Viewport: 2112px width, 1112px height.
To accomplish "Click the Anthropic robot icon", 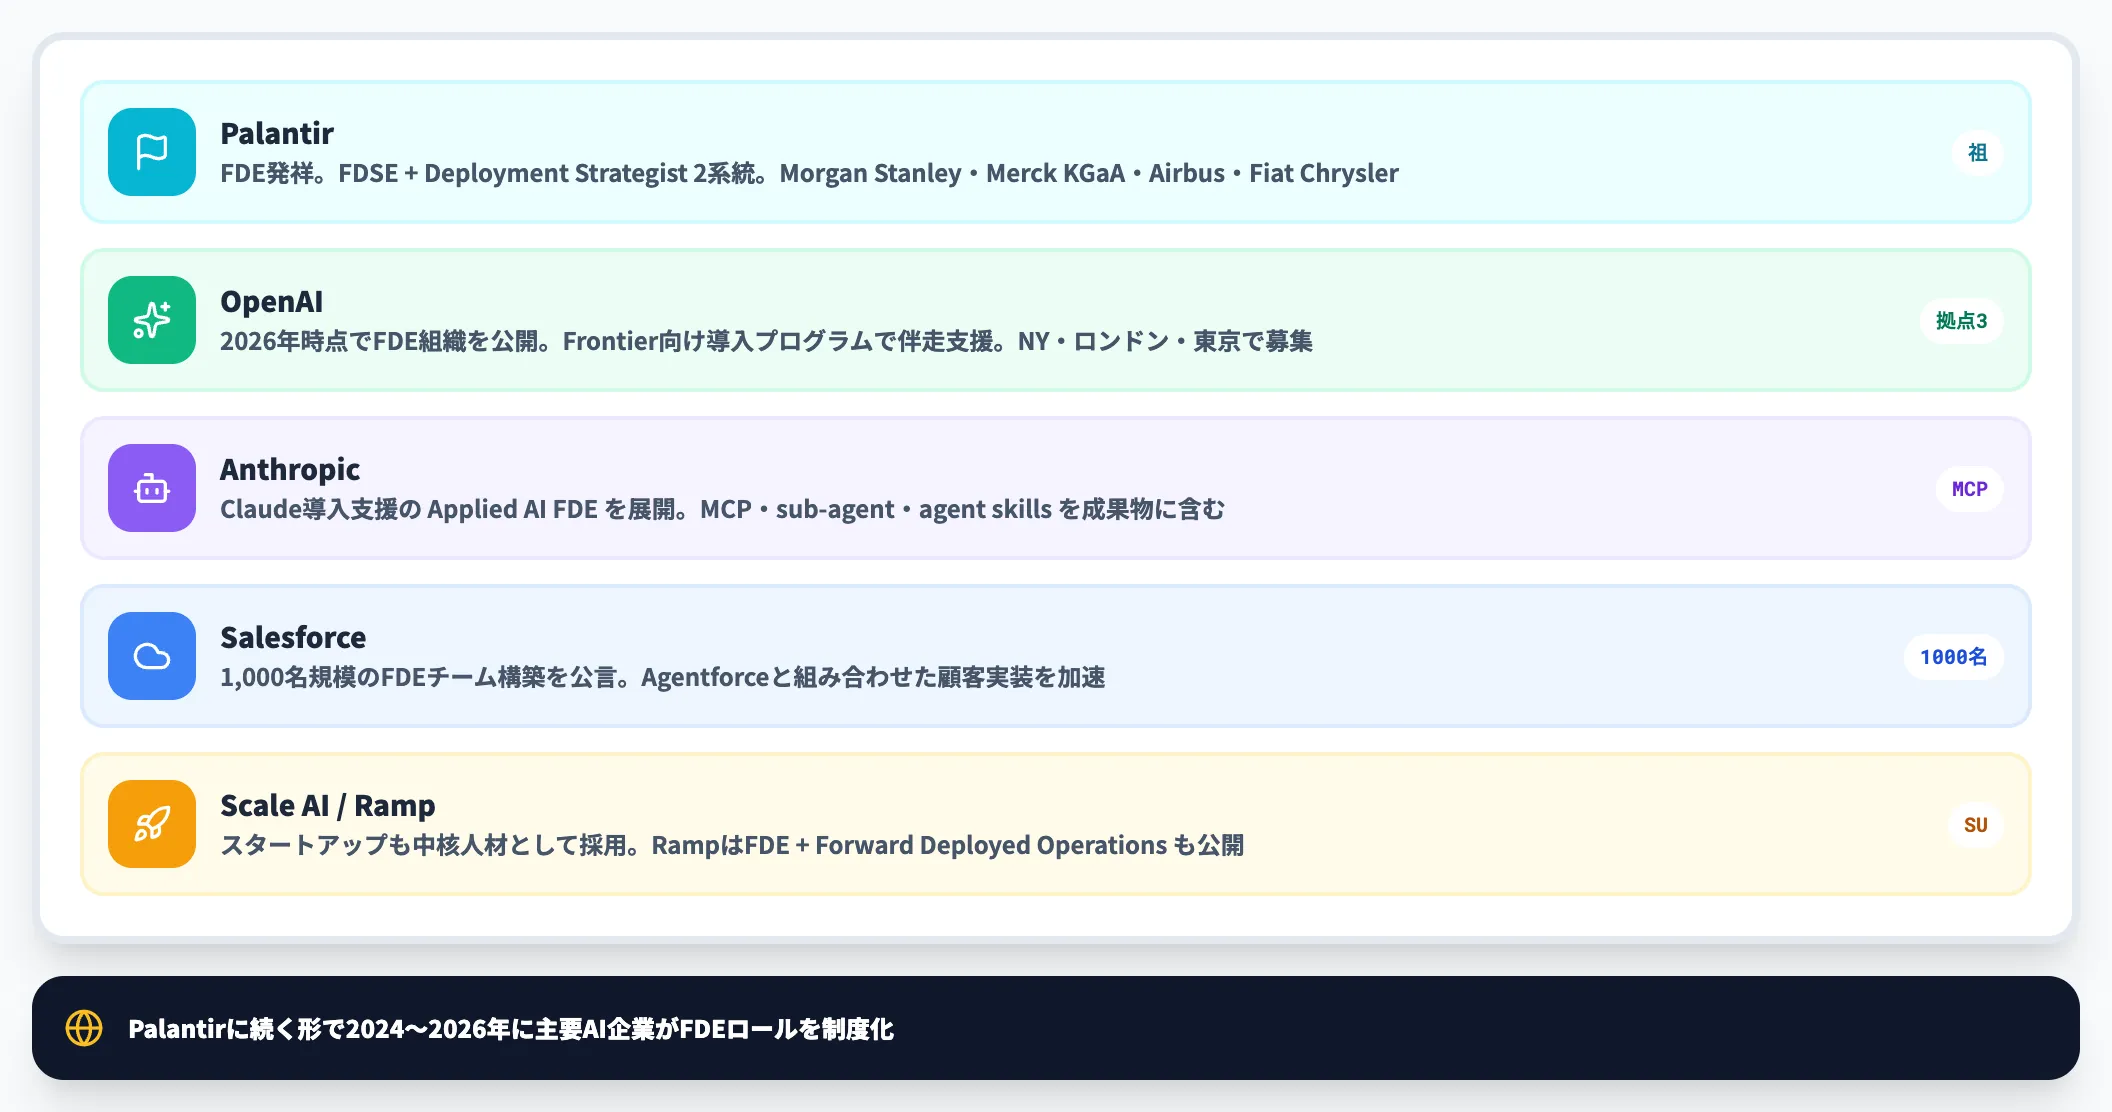I will coord(152,488).
